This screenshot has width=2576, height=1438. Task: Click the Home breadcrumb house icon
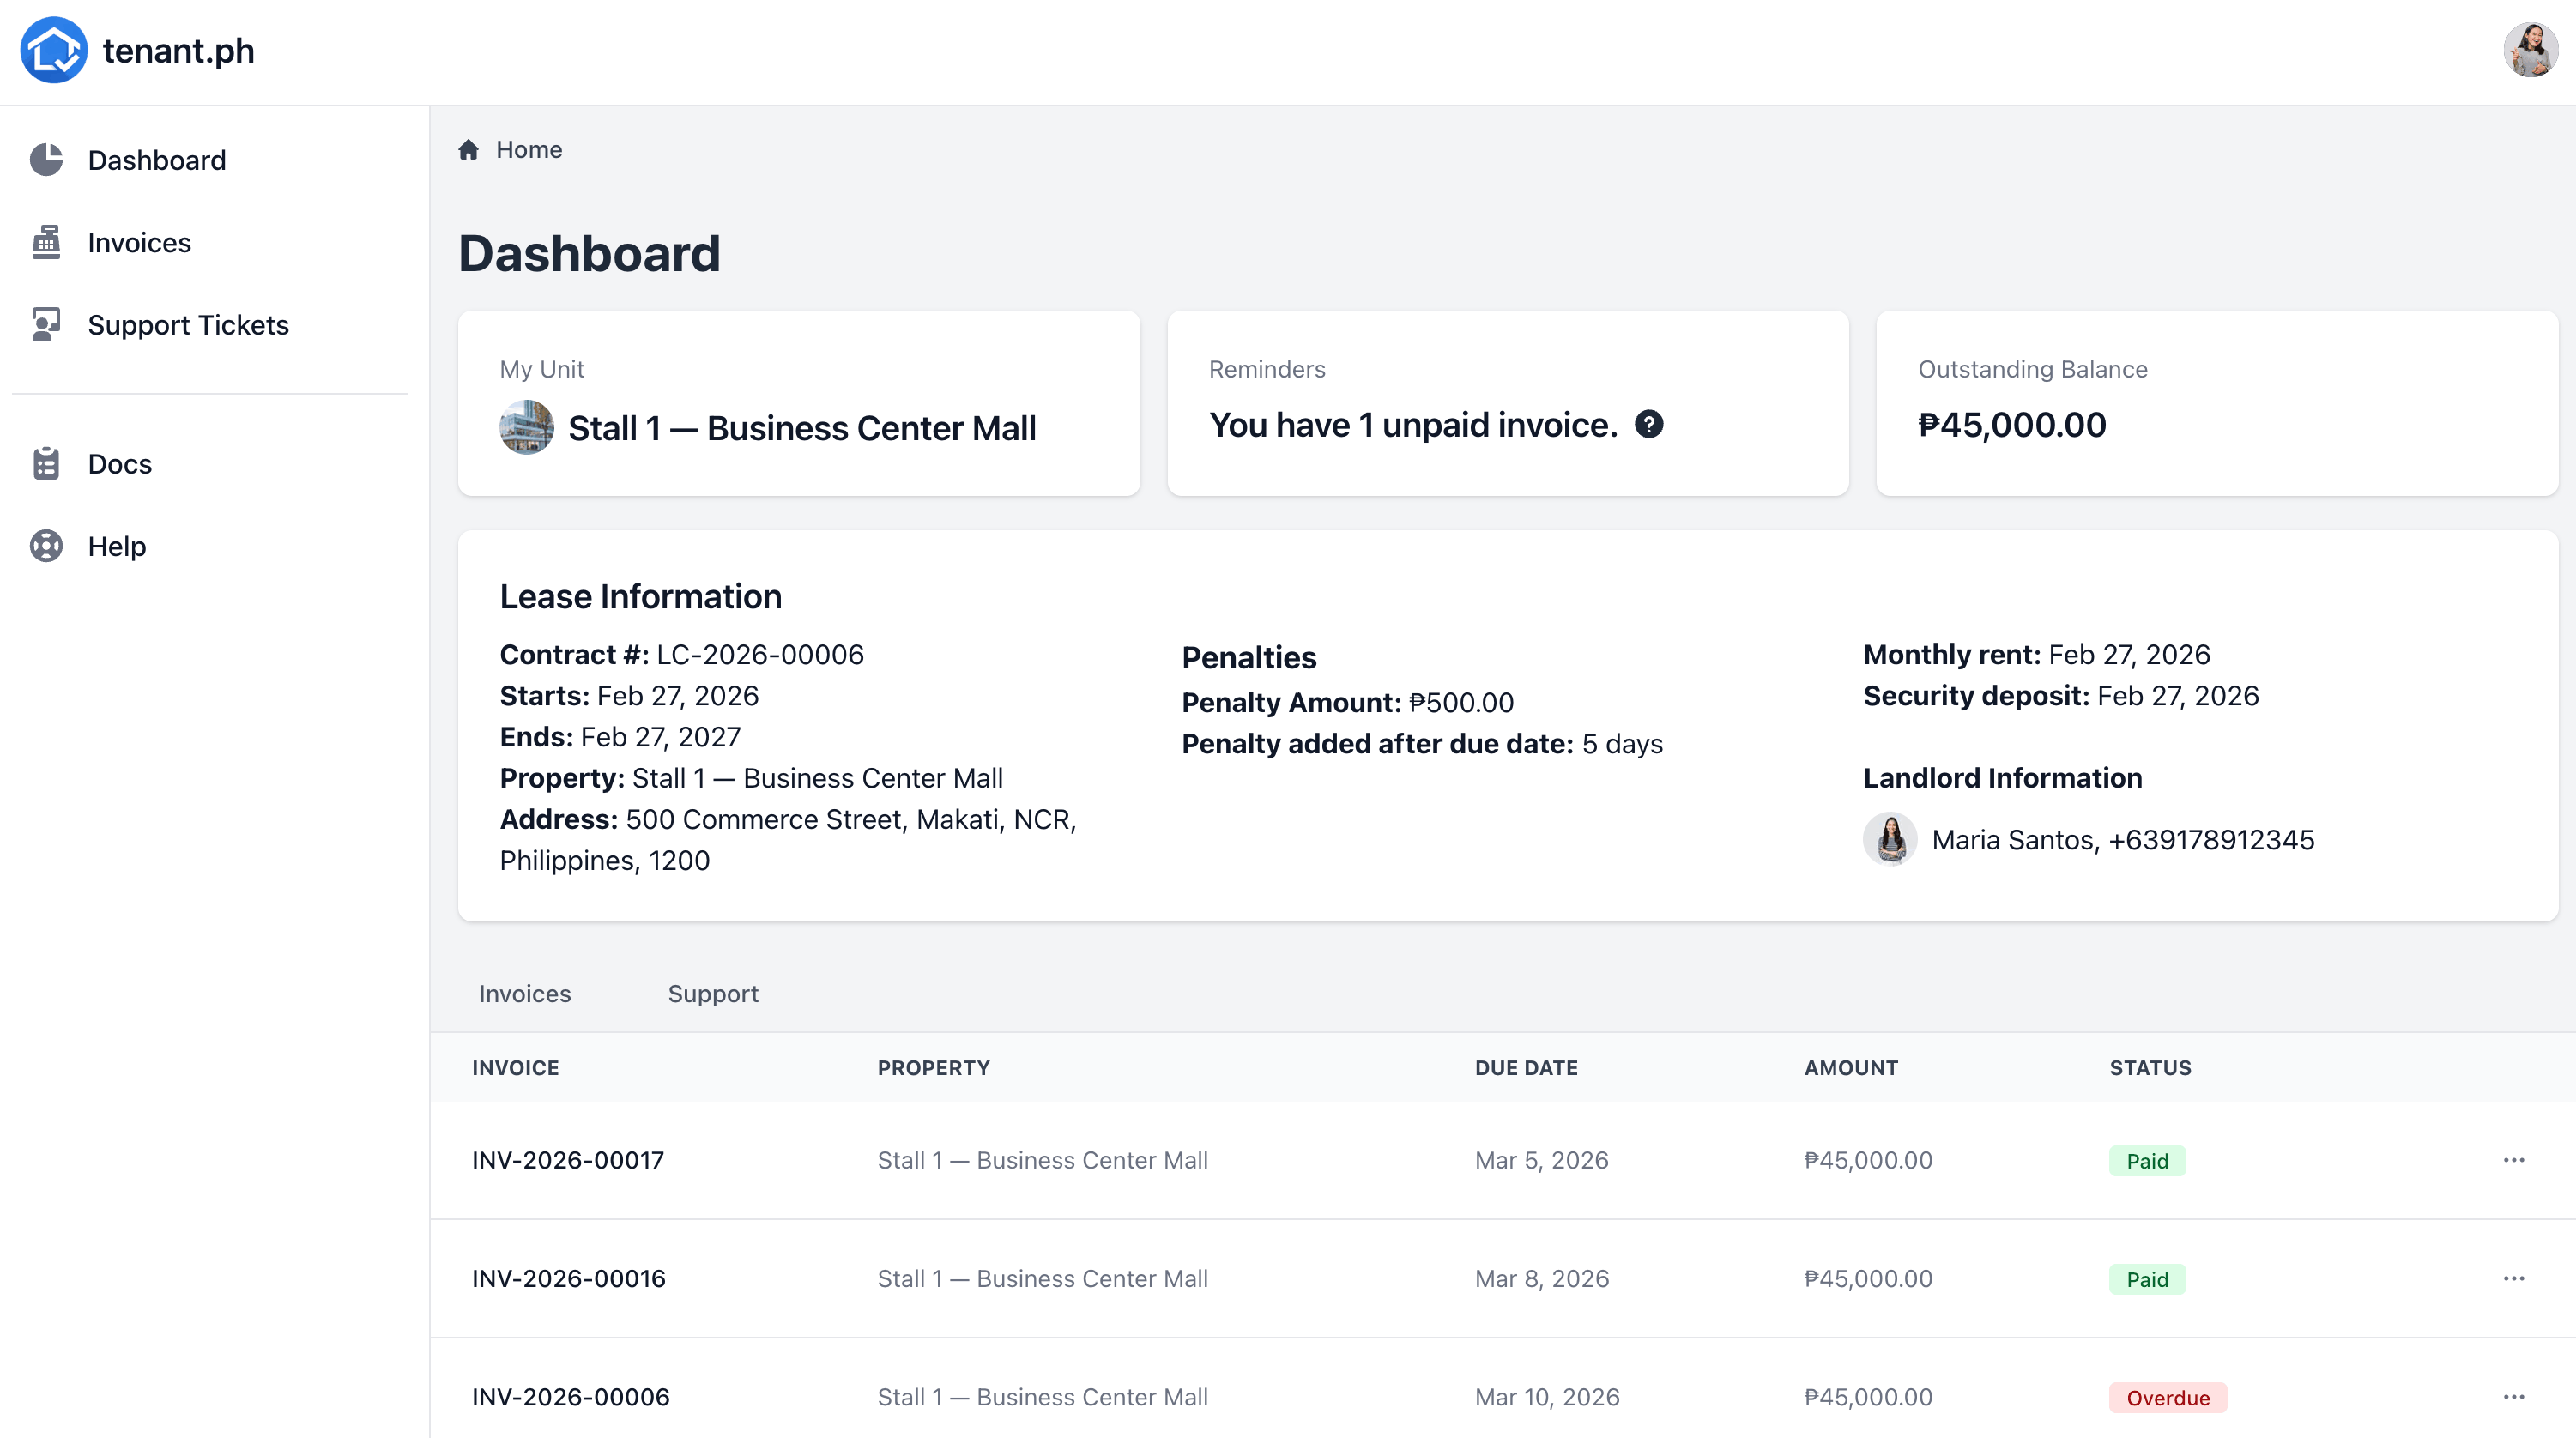468,150
